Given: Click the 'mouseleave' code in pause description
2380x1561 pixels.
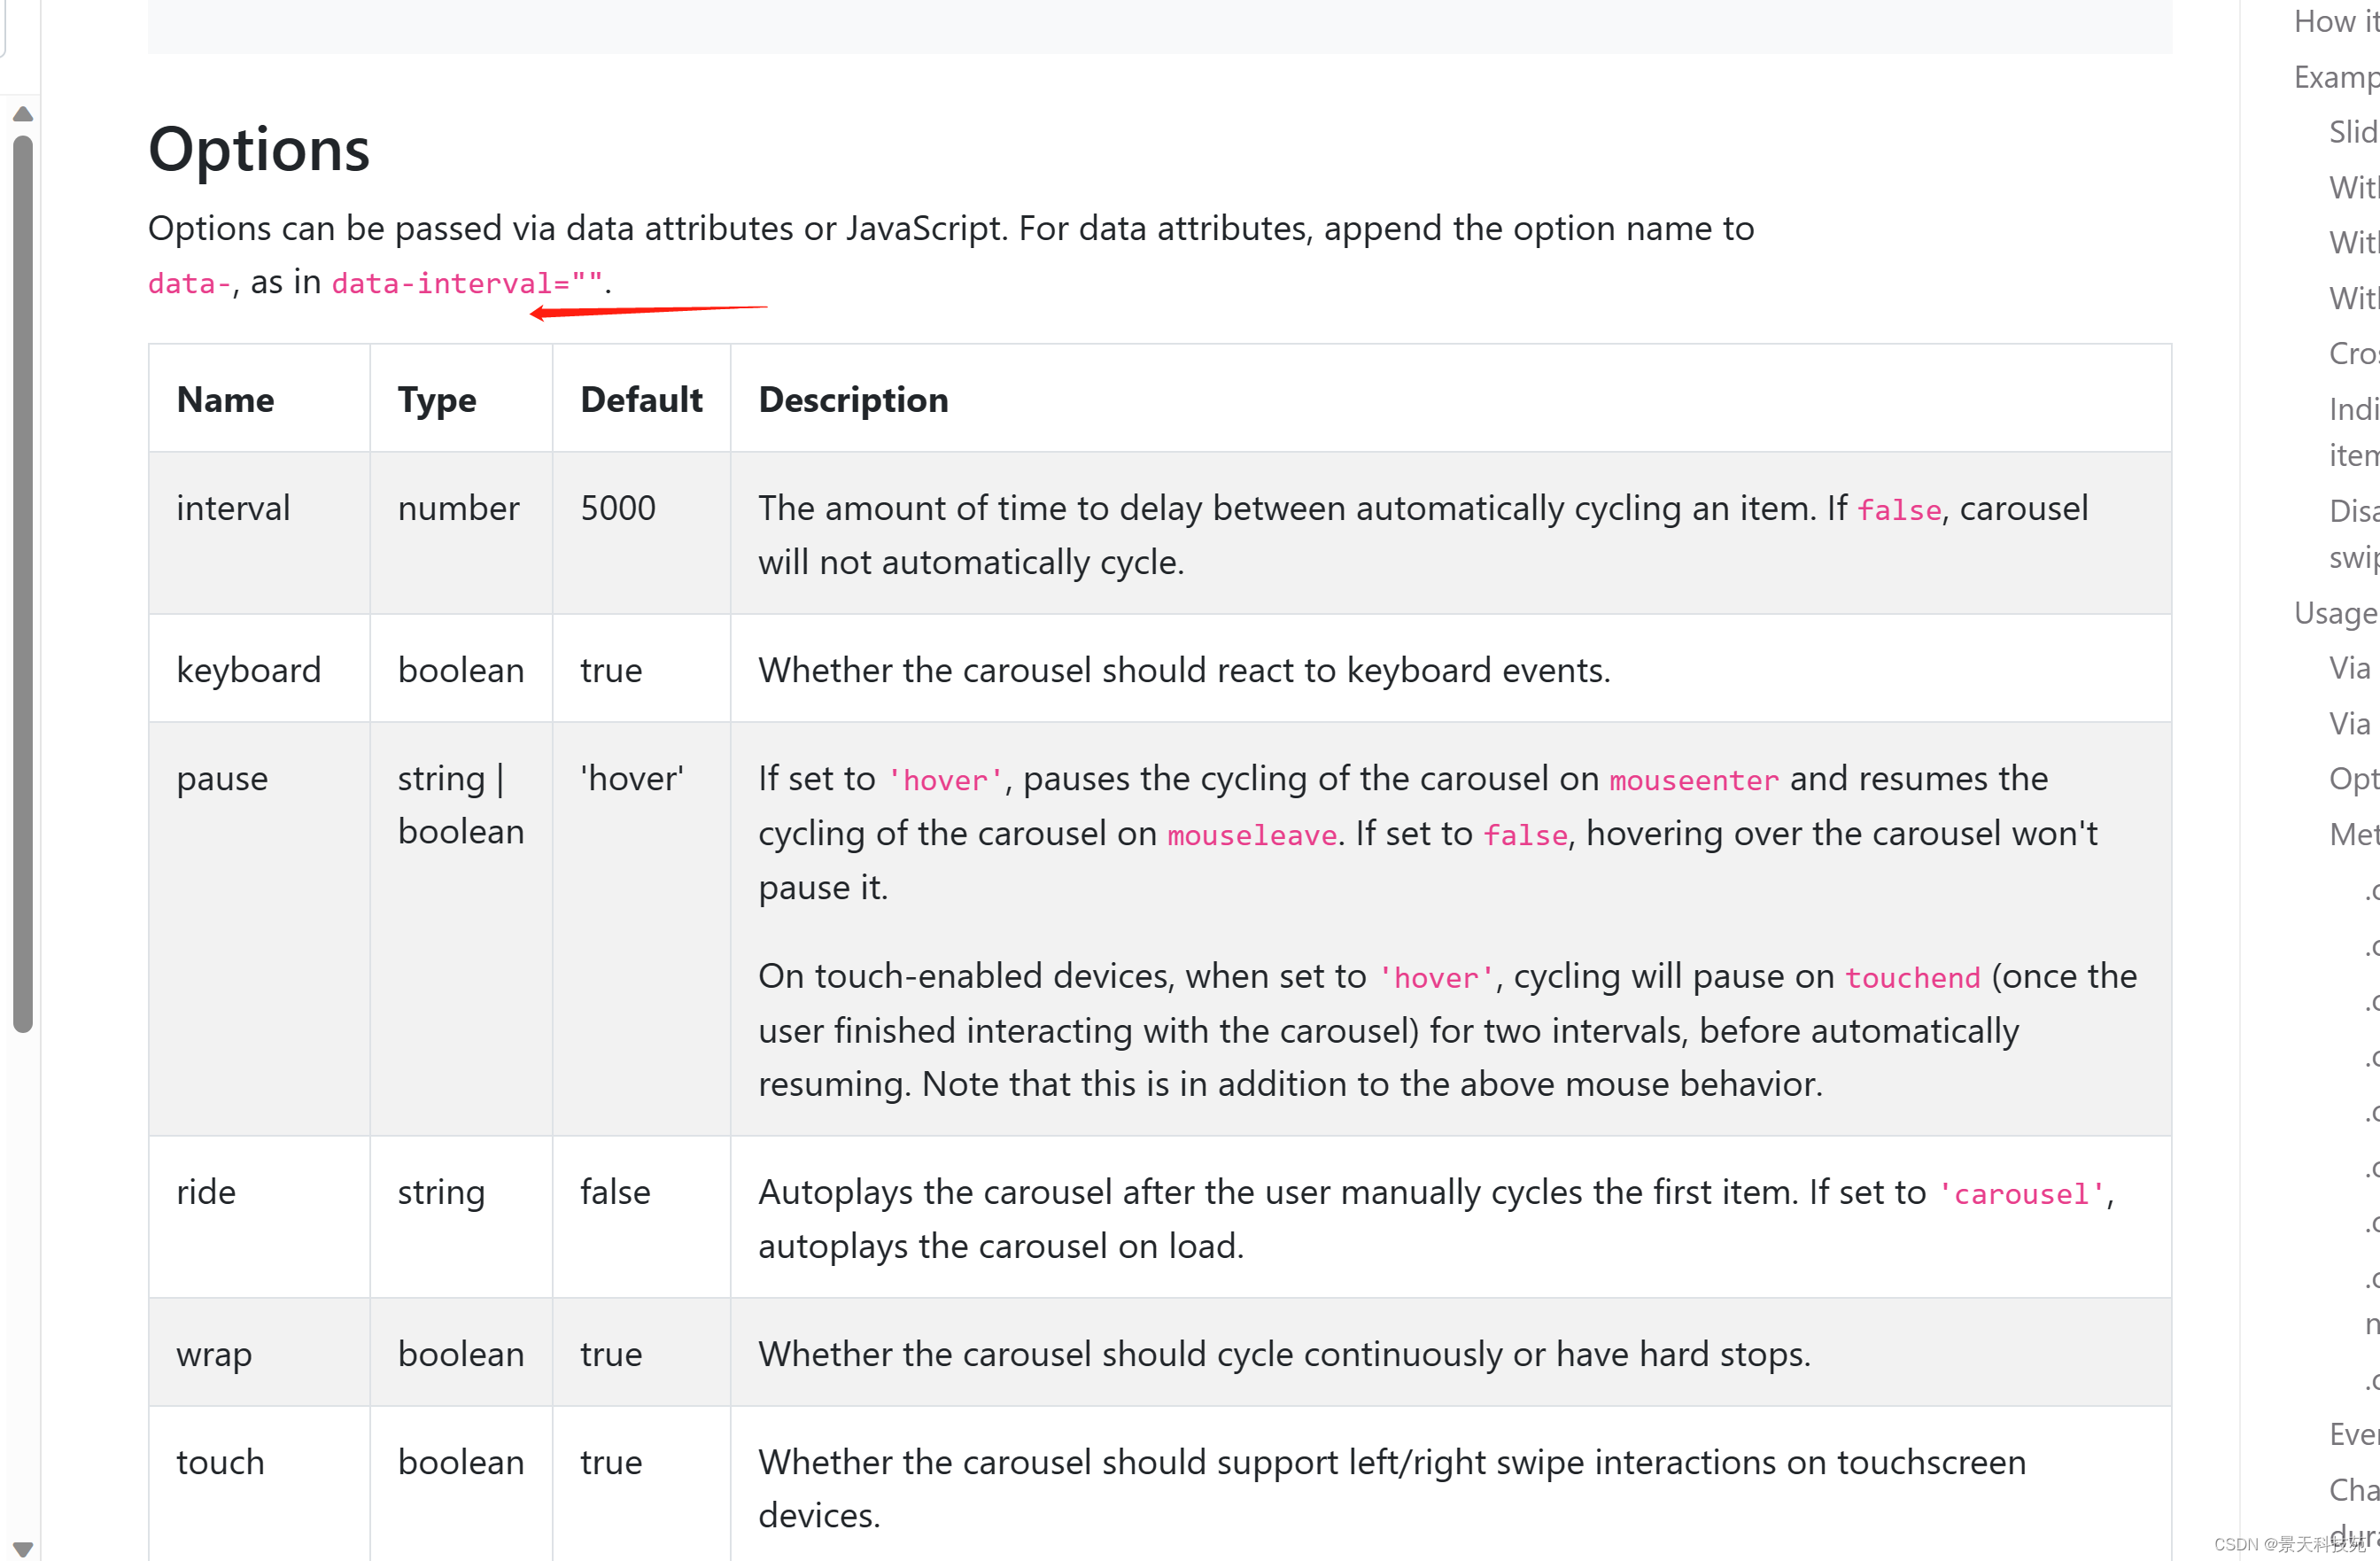Looking at the screenshot, I should pos(1252,835).
